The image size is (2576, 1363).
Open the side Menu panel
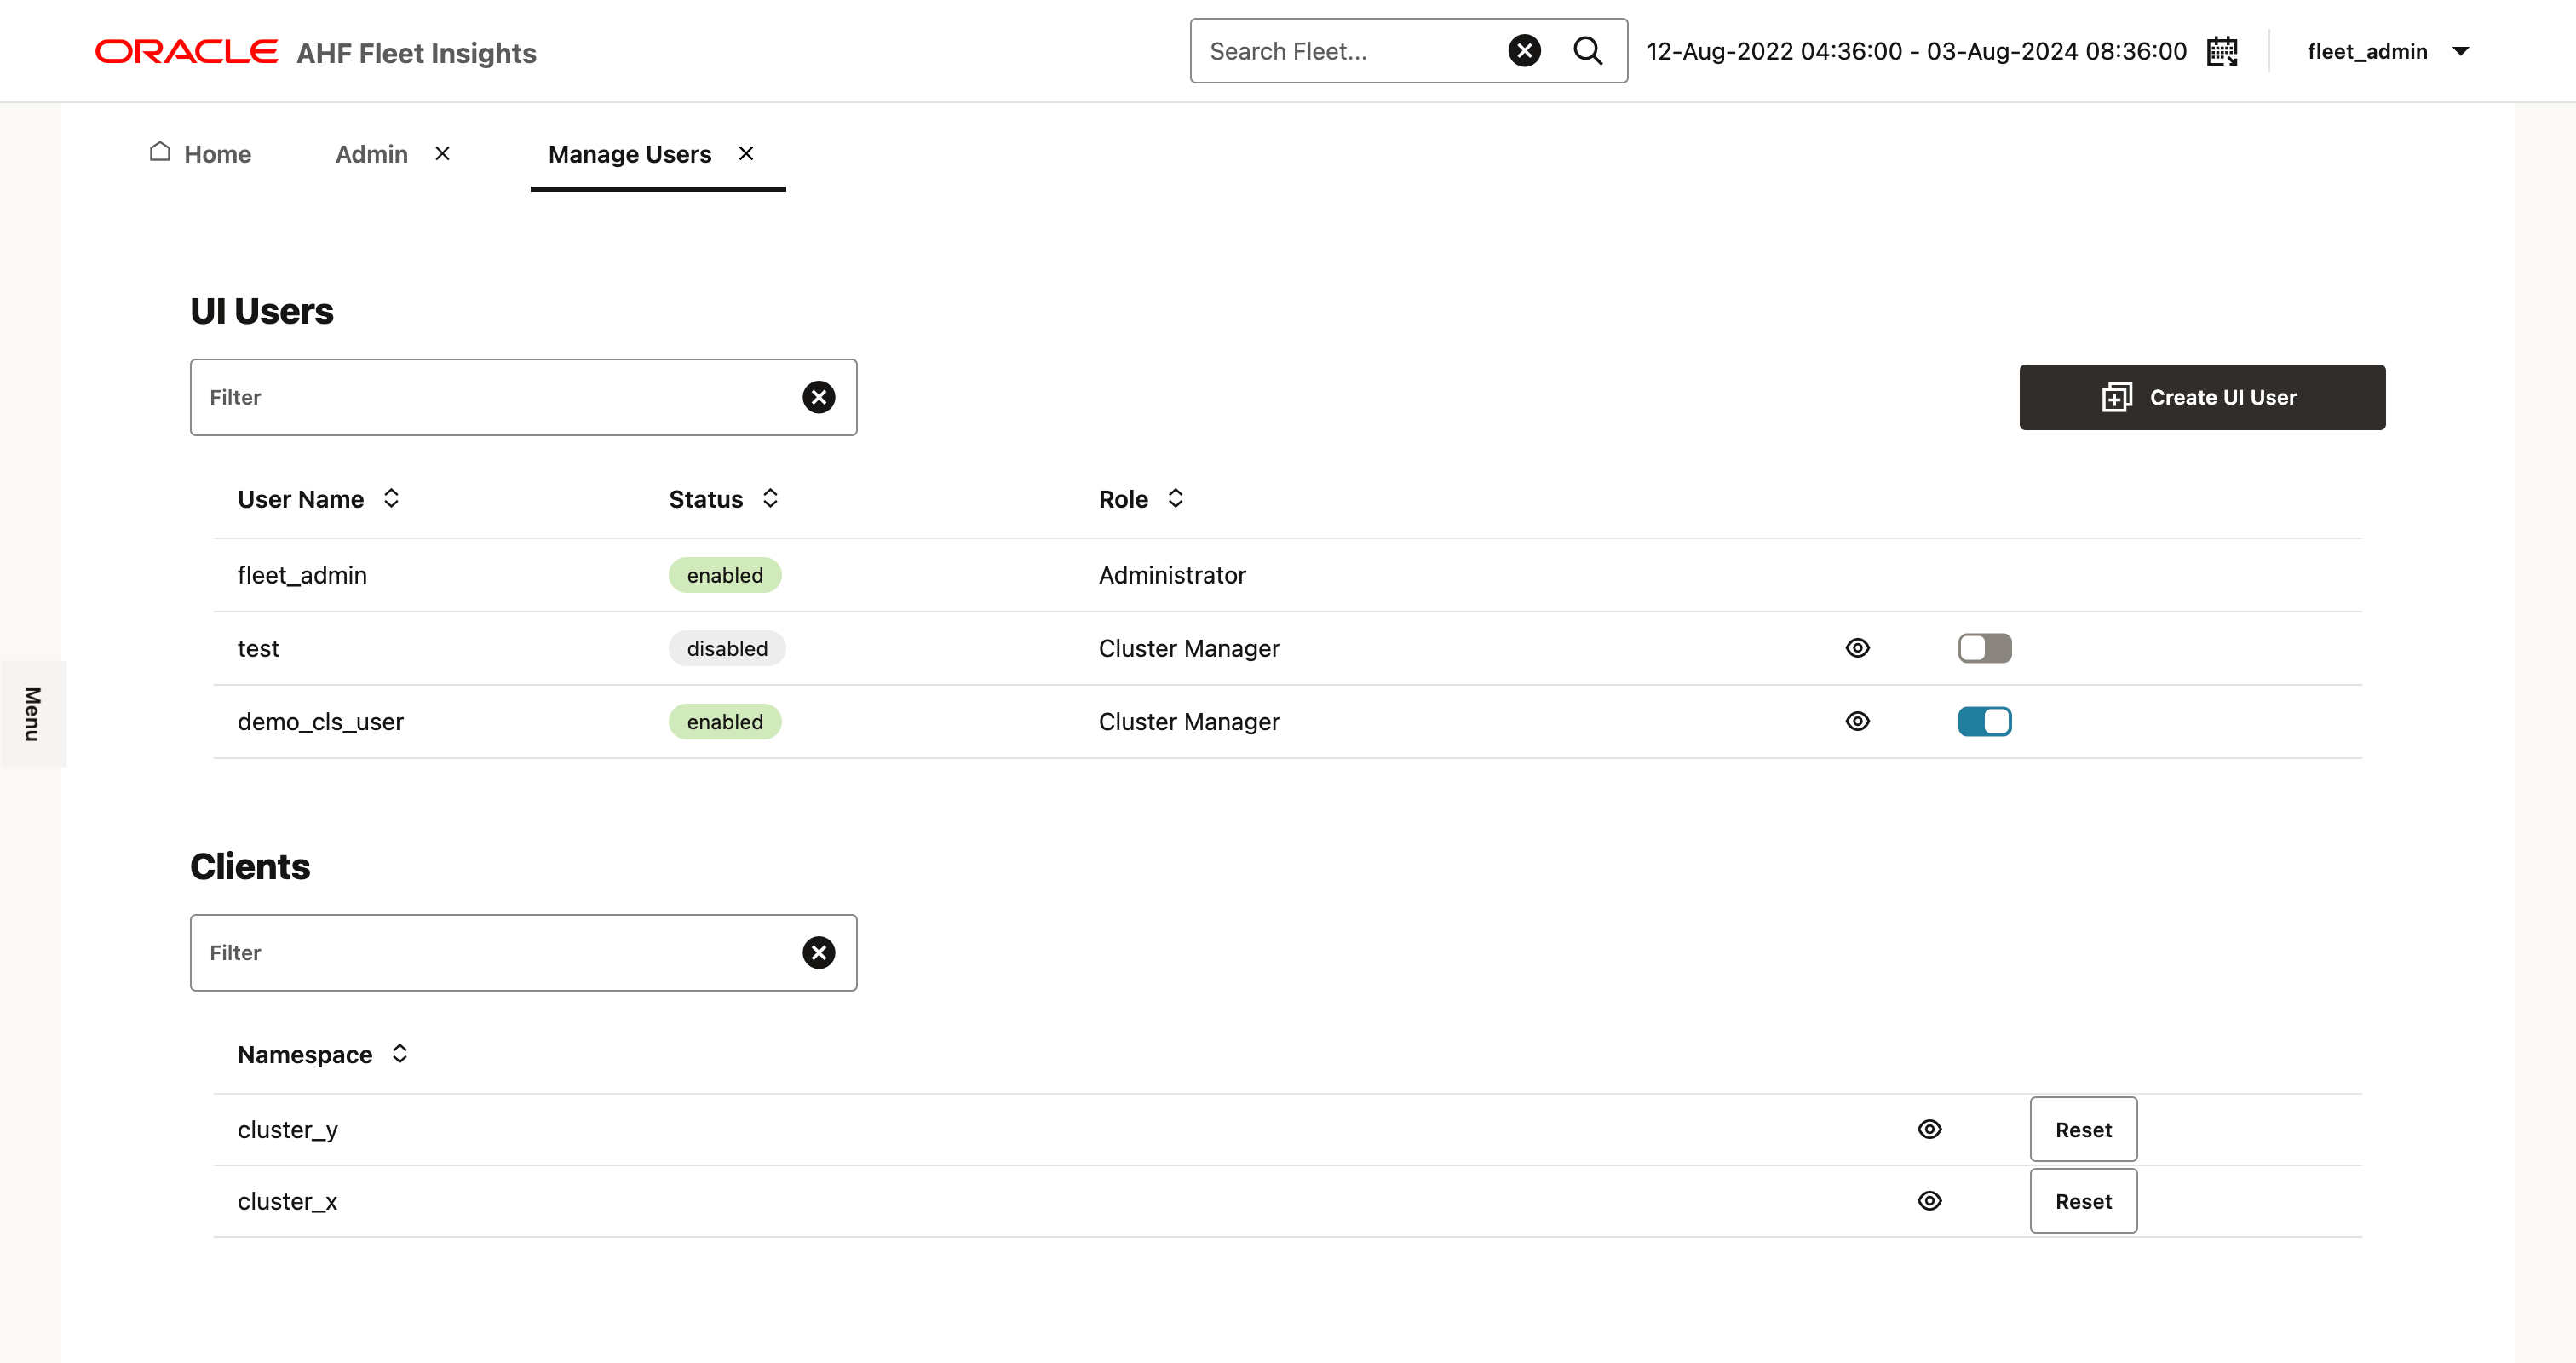(x=33, y=713)
